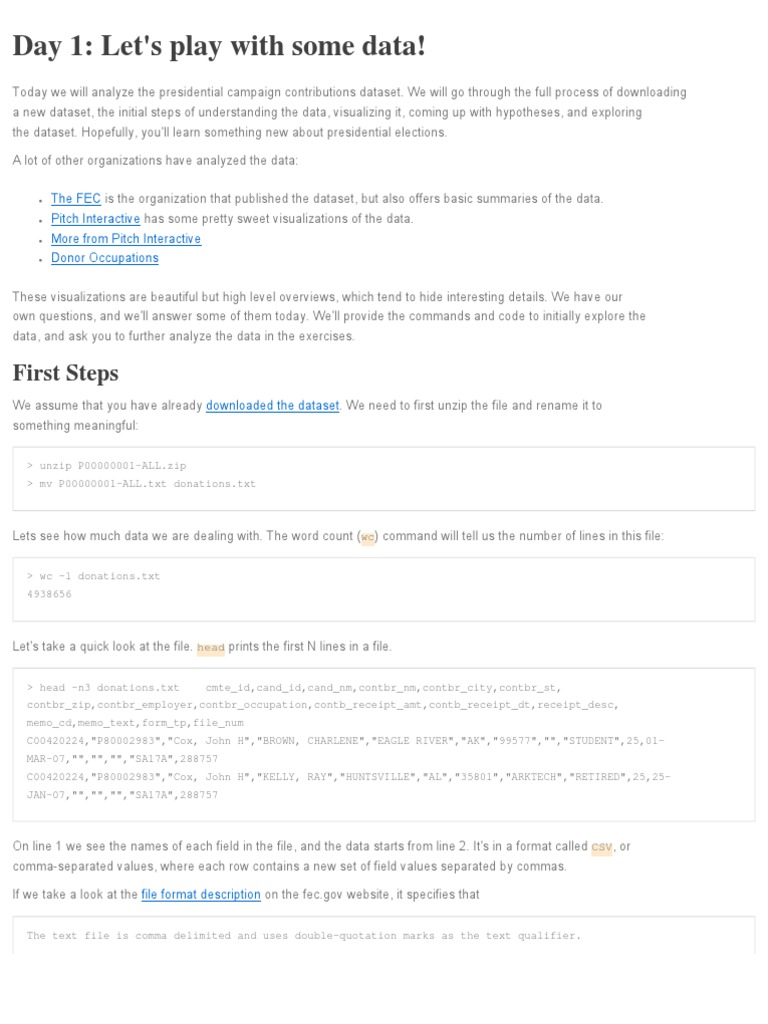Click the "These visualizations are beautiful" paragraph
The image size is (768, 1024).
(x=329, y=316)
